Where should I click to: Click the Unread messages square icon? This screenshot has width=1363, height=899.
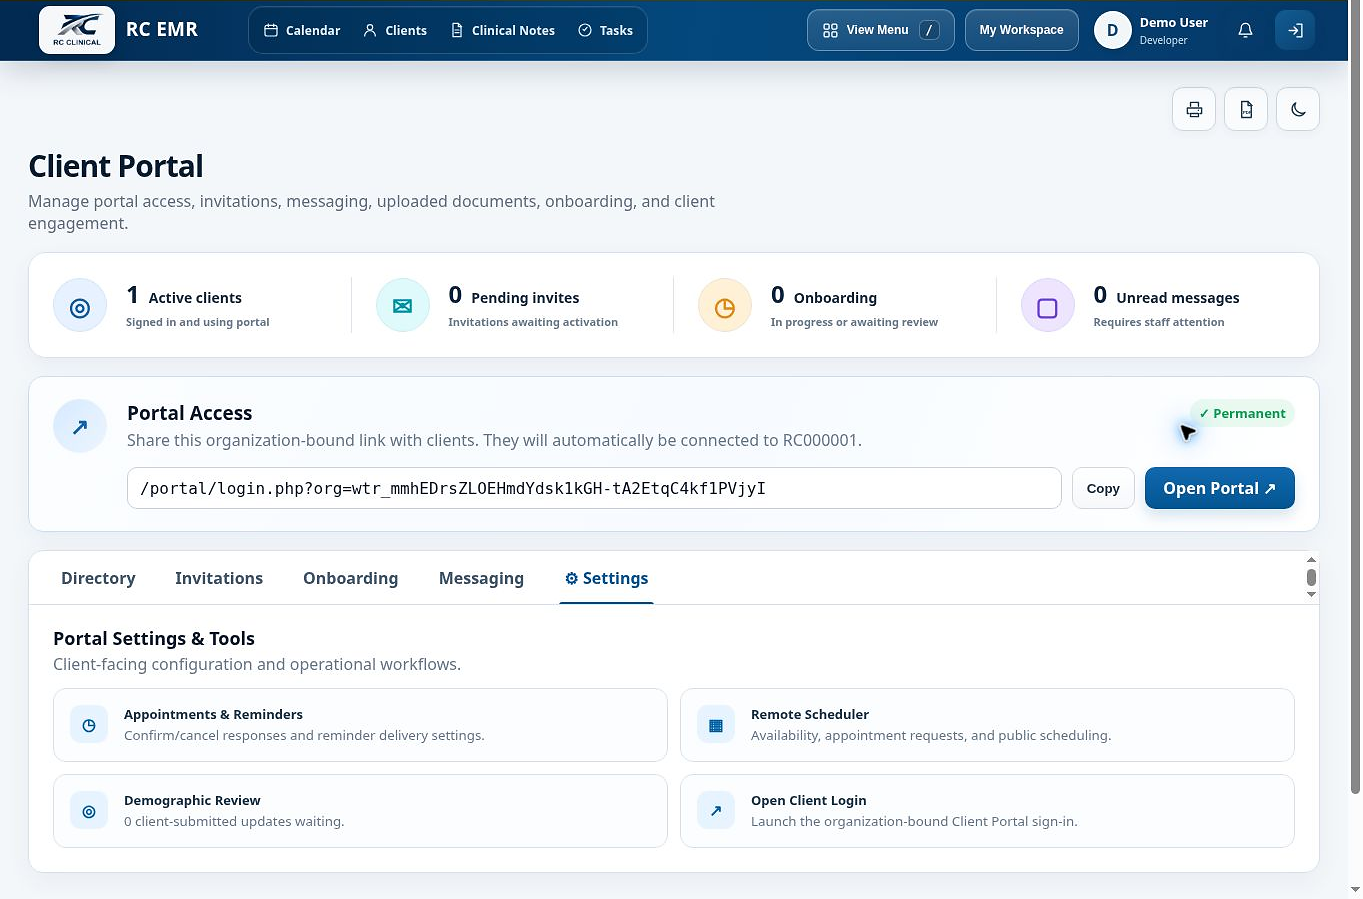click(x=1048, y=306)
